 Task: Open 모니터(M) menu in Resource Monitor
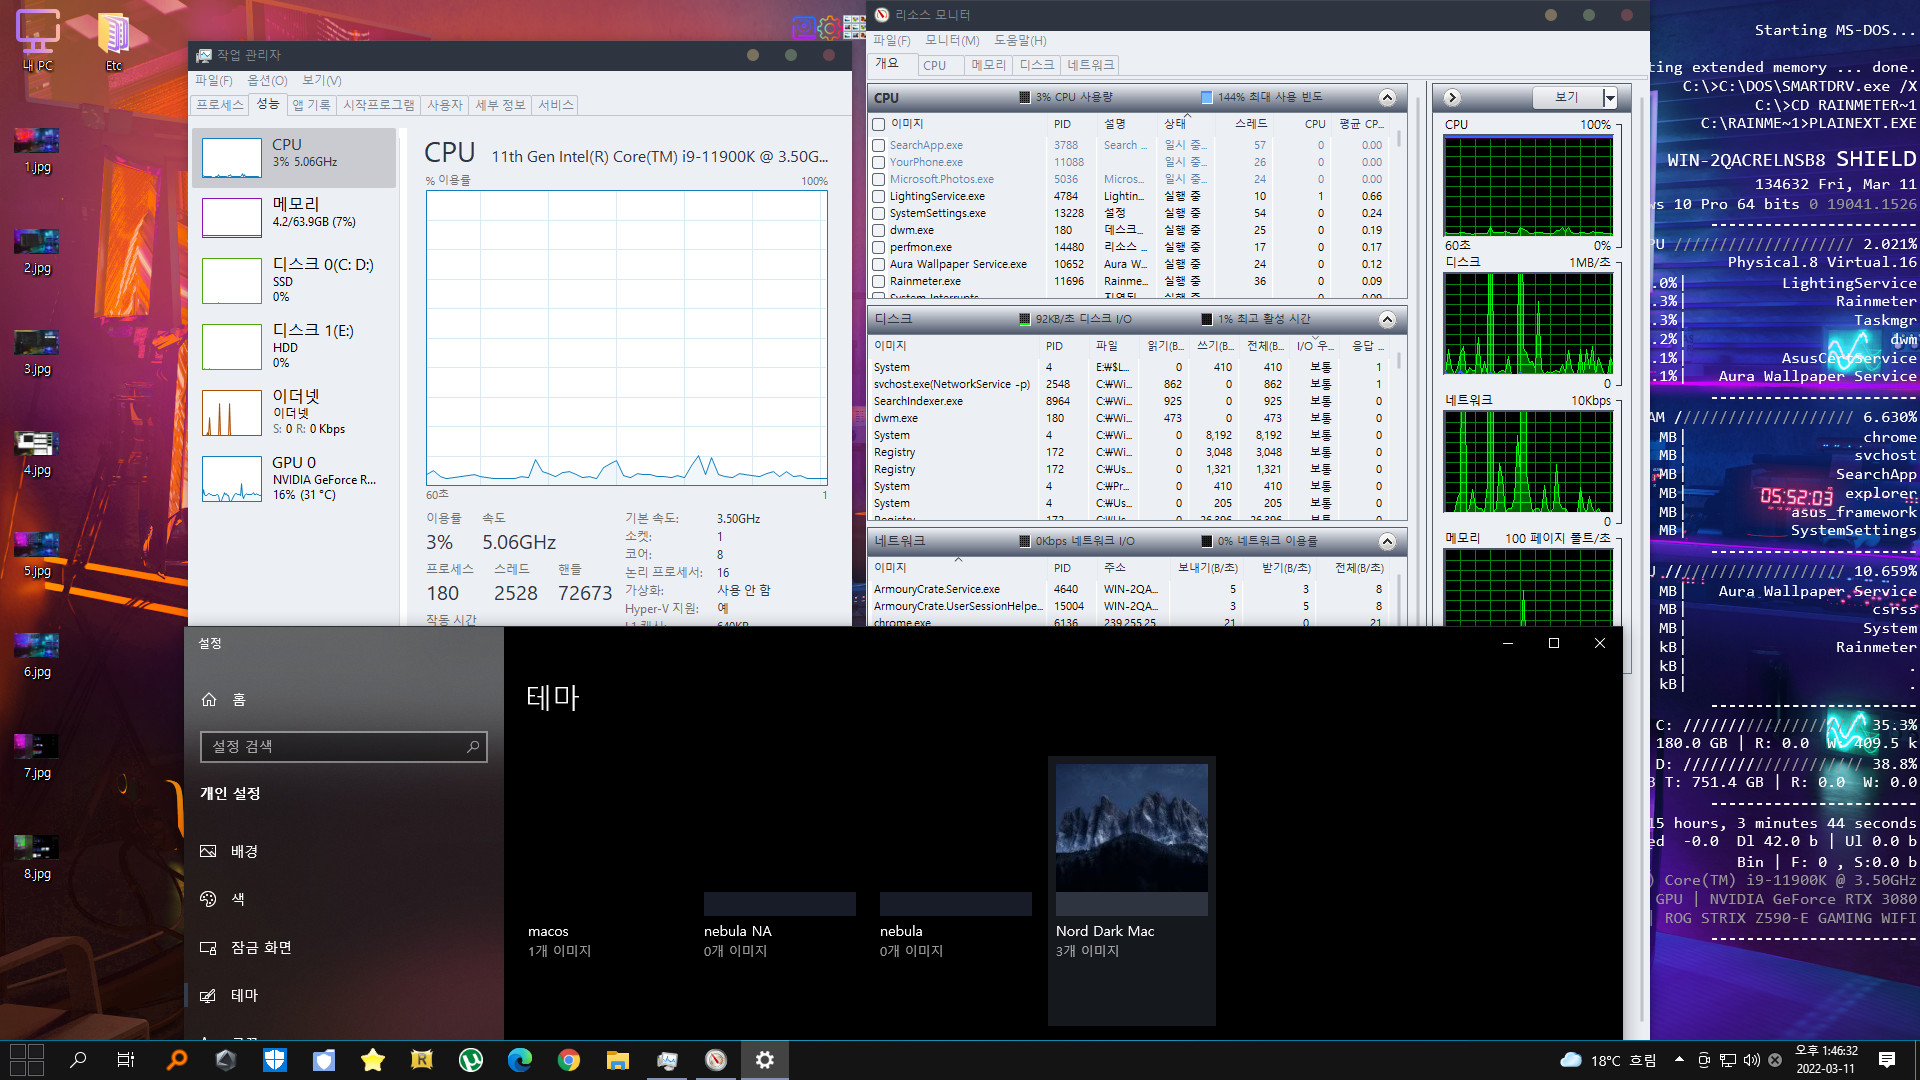952,40
